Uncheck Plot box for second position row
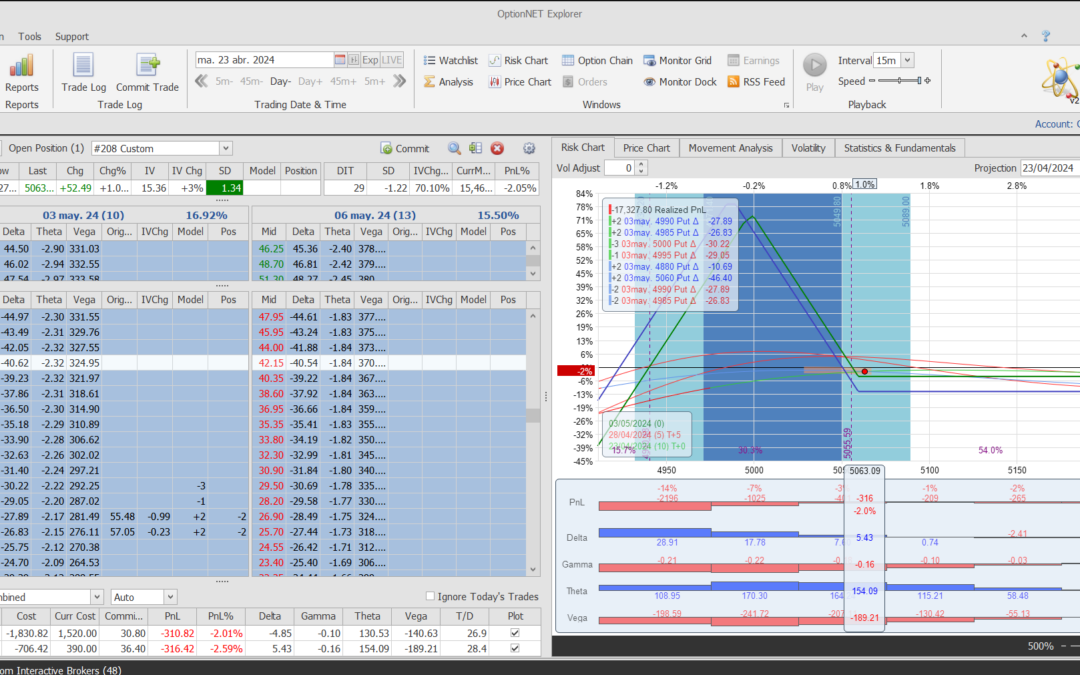The image size is (1080, 675). point(514,649)
